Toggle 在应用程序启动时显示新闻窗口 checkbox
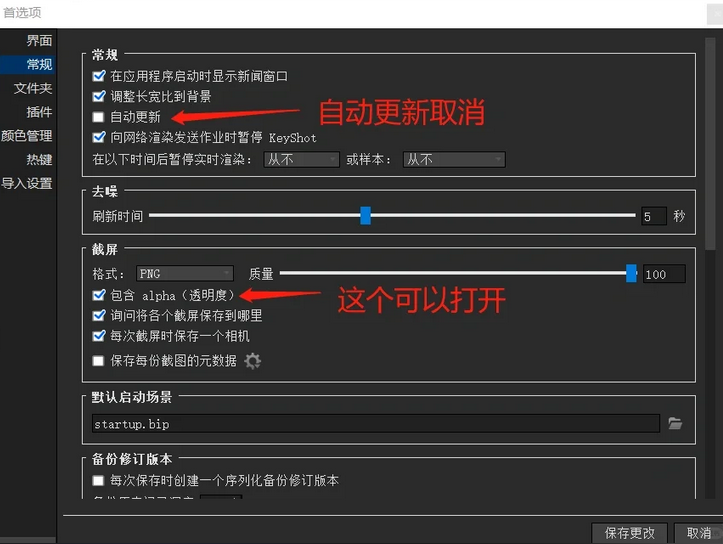 tap(99, 76)
